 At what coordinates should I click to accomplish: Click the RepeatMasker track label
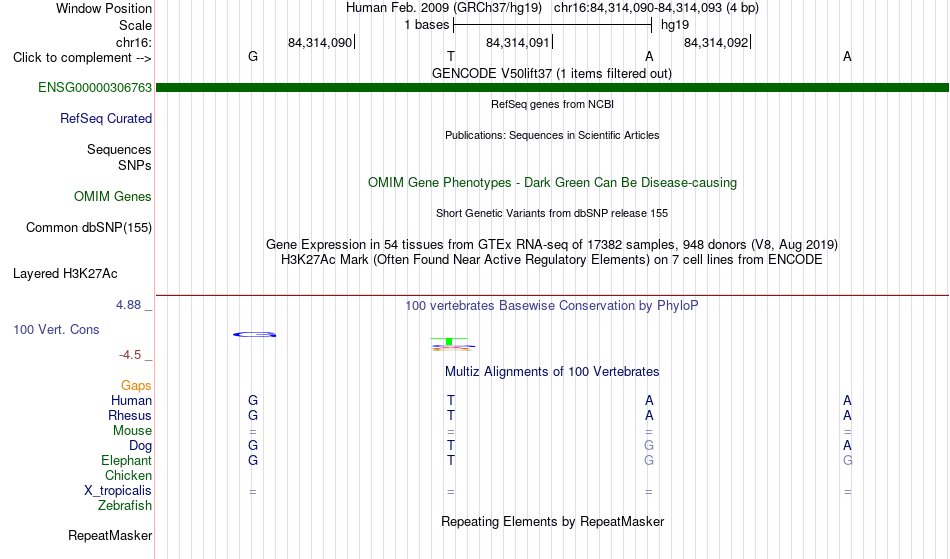(x=110, y=535)
